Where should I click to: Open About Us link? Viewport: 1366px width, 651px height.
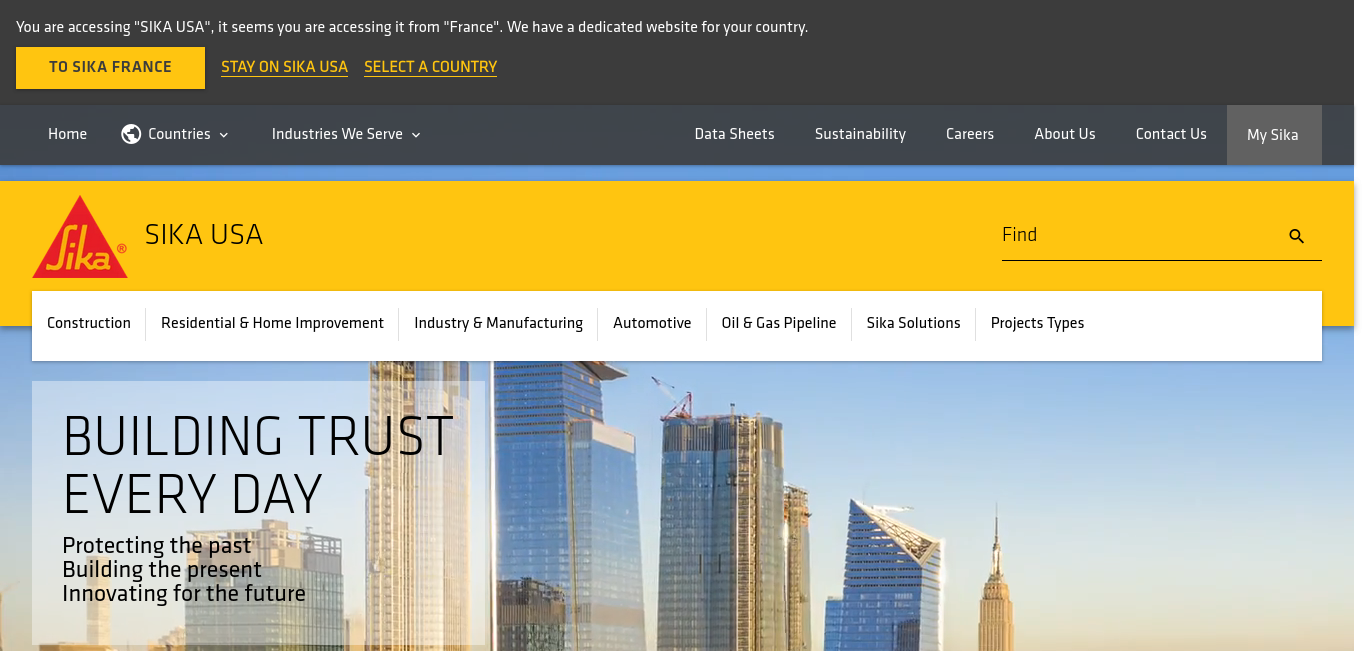1064,134
